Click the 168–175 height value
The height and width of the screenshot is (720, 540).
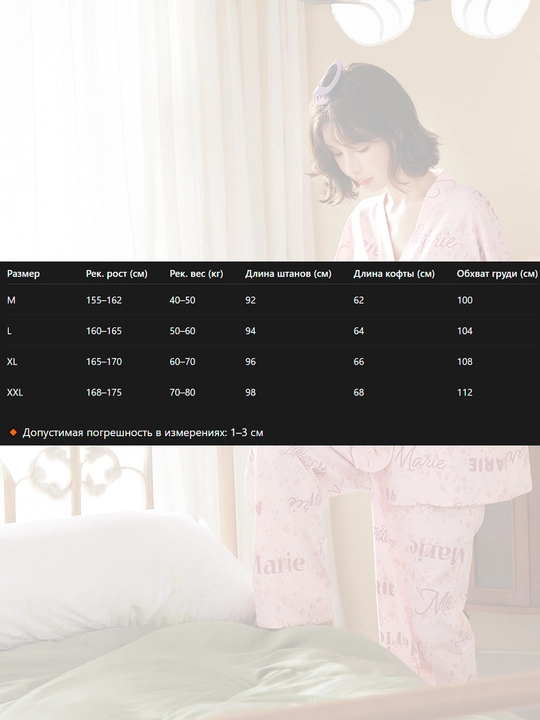104,393
